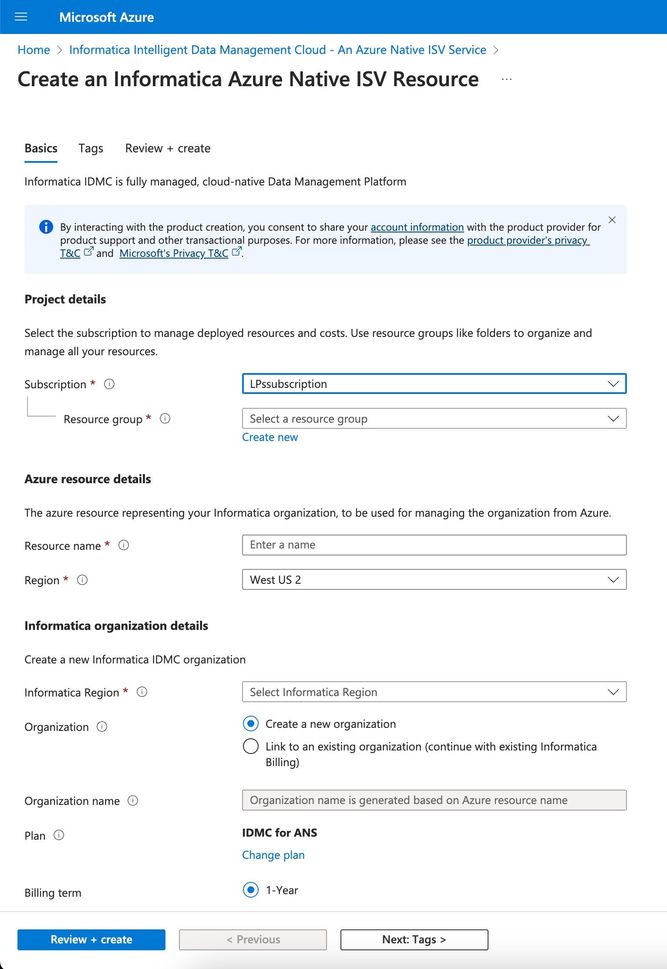Dismiss the consent information banner
667x969 pixels.
[612, 220]
